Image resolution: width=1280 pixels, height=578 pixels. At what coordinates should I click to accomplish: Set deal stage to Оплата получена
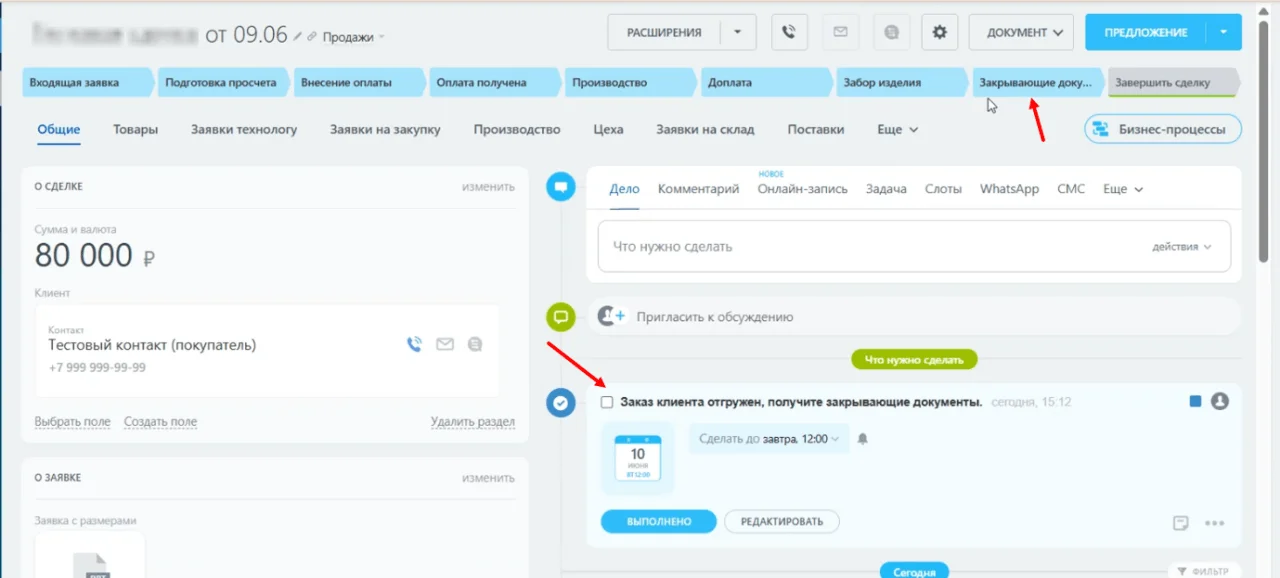click(x=495, y=82)
